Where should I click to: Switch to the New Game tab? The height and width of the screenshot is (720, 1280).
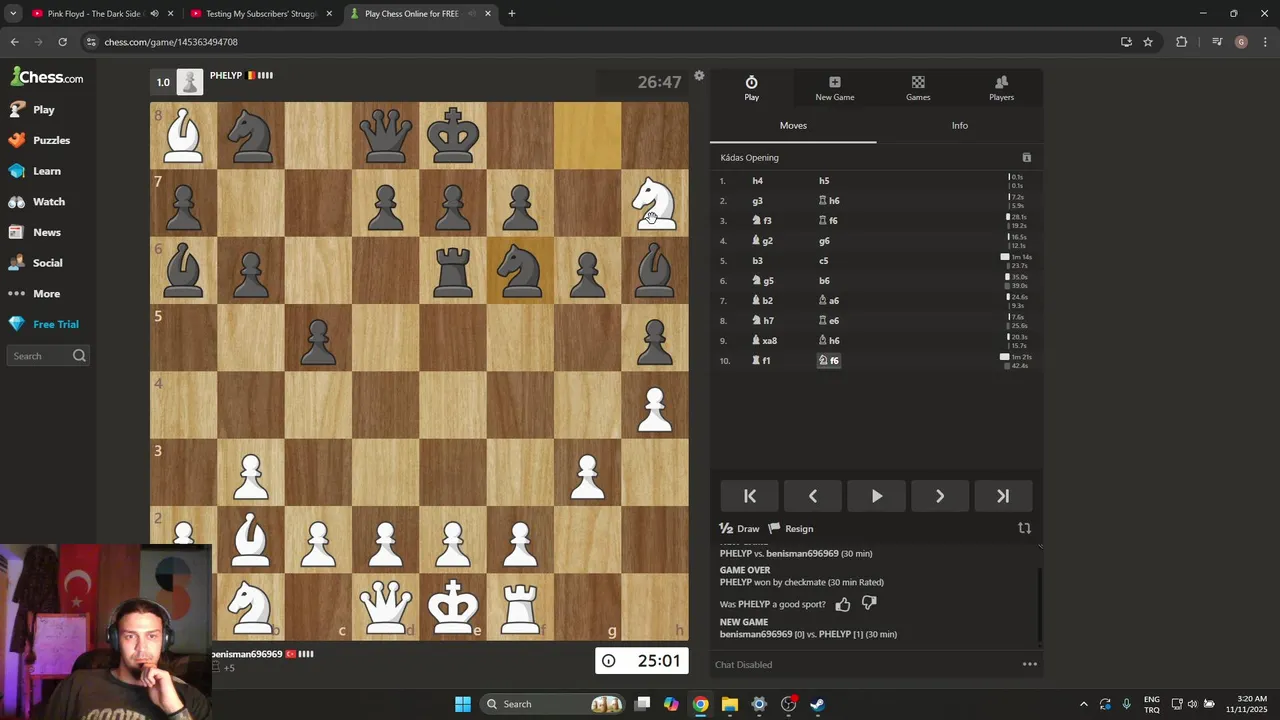(834, 88)
